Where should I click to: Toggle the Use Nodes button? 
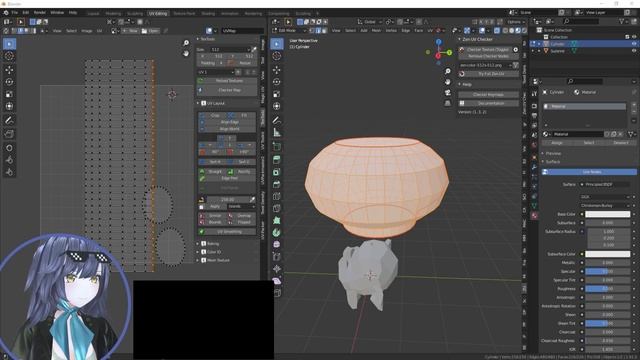click(x=589, y=172)
